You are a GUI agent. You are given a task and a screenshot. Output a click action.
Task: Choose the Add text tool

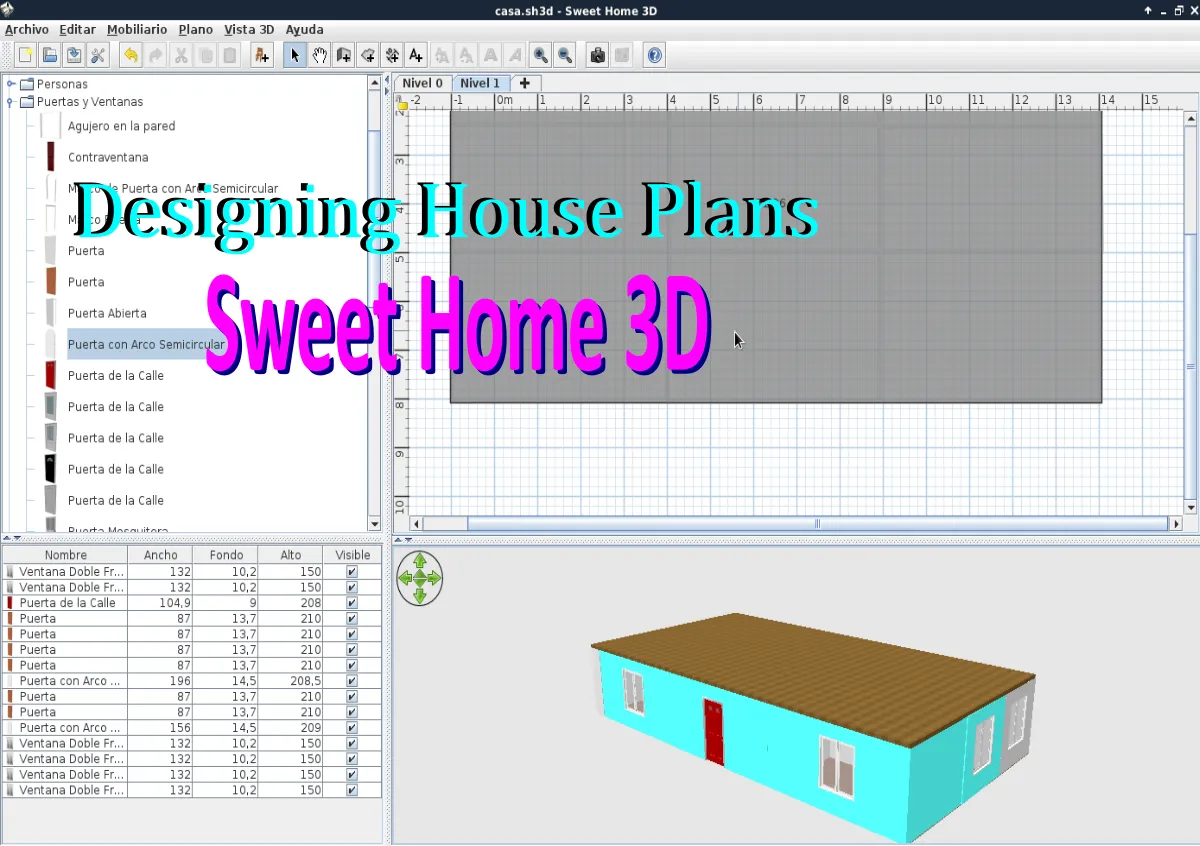(415, 55)
